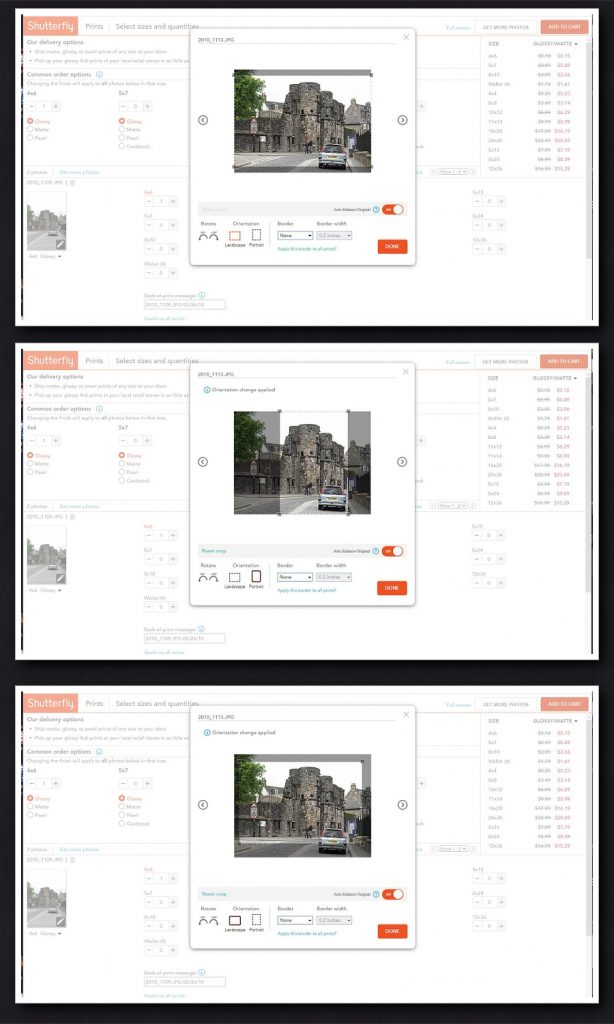Image resolution: width=614 pixels, height=1024 pixels.
Task: Click Reset crop link in middle dialog
Action: 213,552
